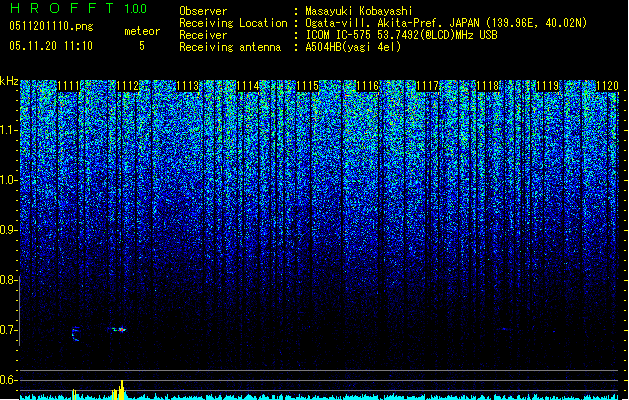Click the 1119 time marker
Screen dimensions: 629x400
[x=548, y=86]
